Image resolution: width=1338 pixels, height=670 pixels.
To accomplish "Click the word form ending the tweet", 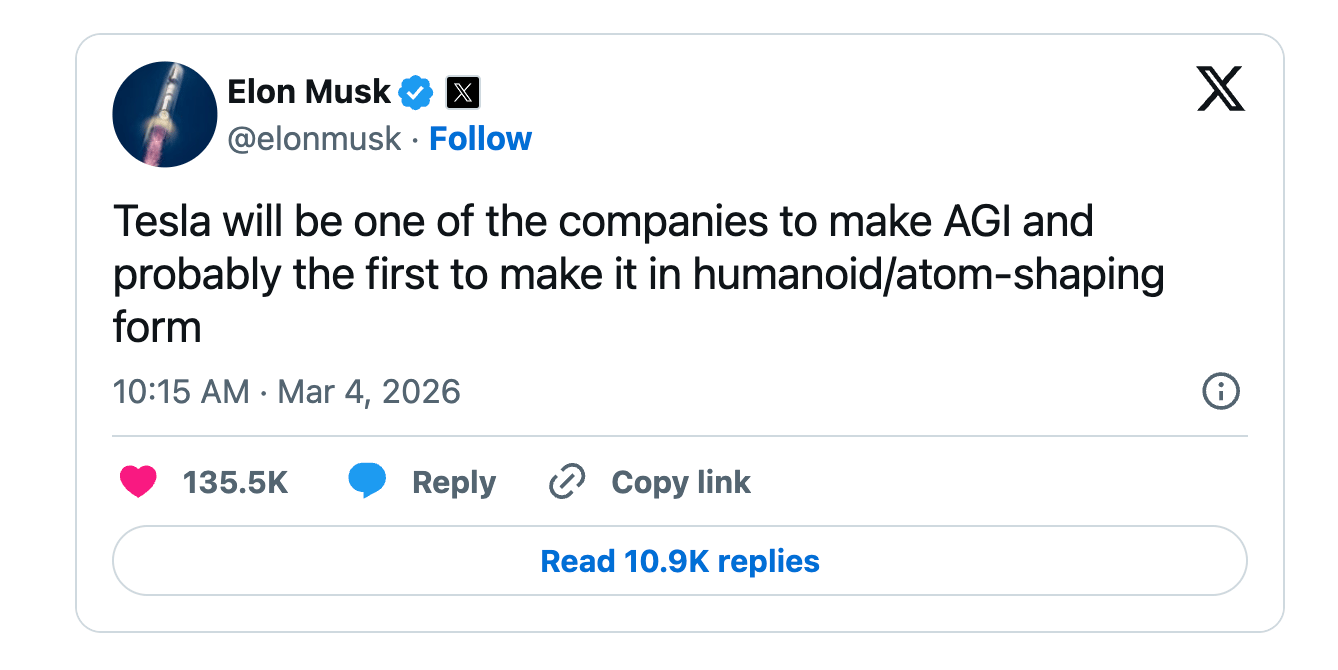I will click(x=157, y=328).
